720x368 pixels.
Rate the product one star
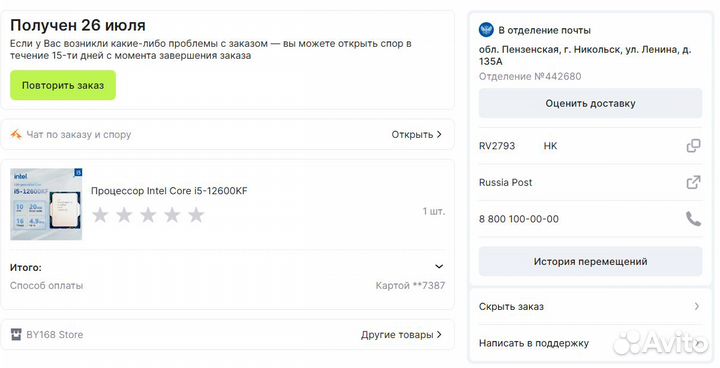pyautogui.click(x=100, y=215)
